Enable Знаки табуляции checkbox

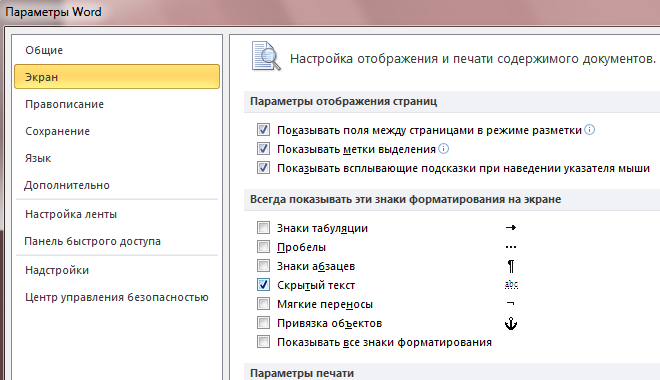[x=263, y=228]
